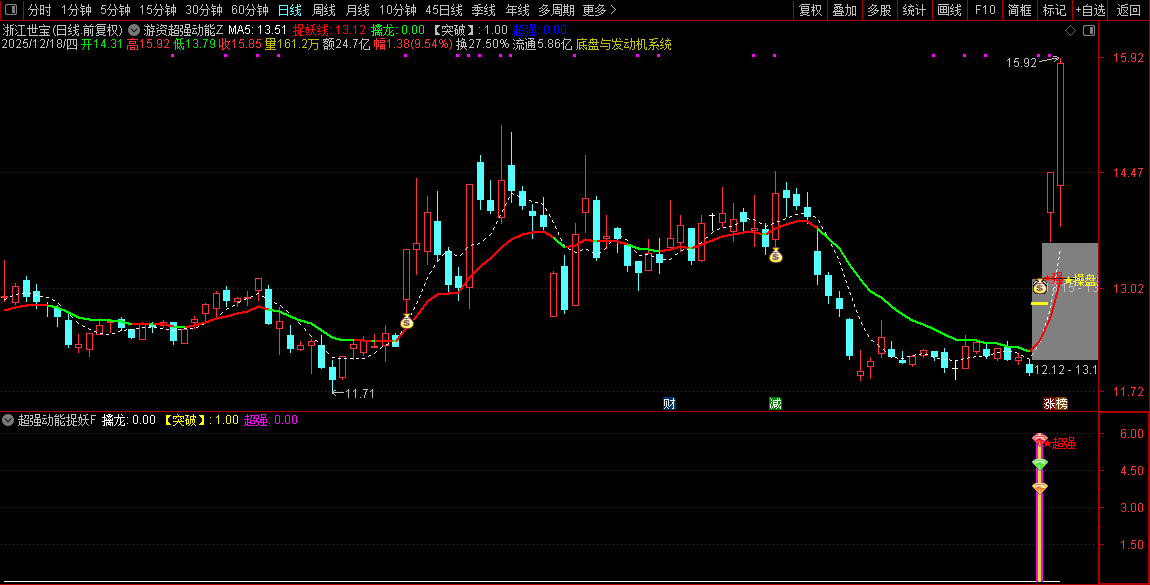Click the yellow ★操盘 signal label
The image size is (1150, 585).
point(1081,280)
